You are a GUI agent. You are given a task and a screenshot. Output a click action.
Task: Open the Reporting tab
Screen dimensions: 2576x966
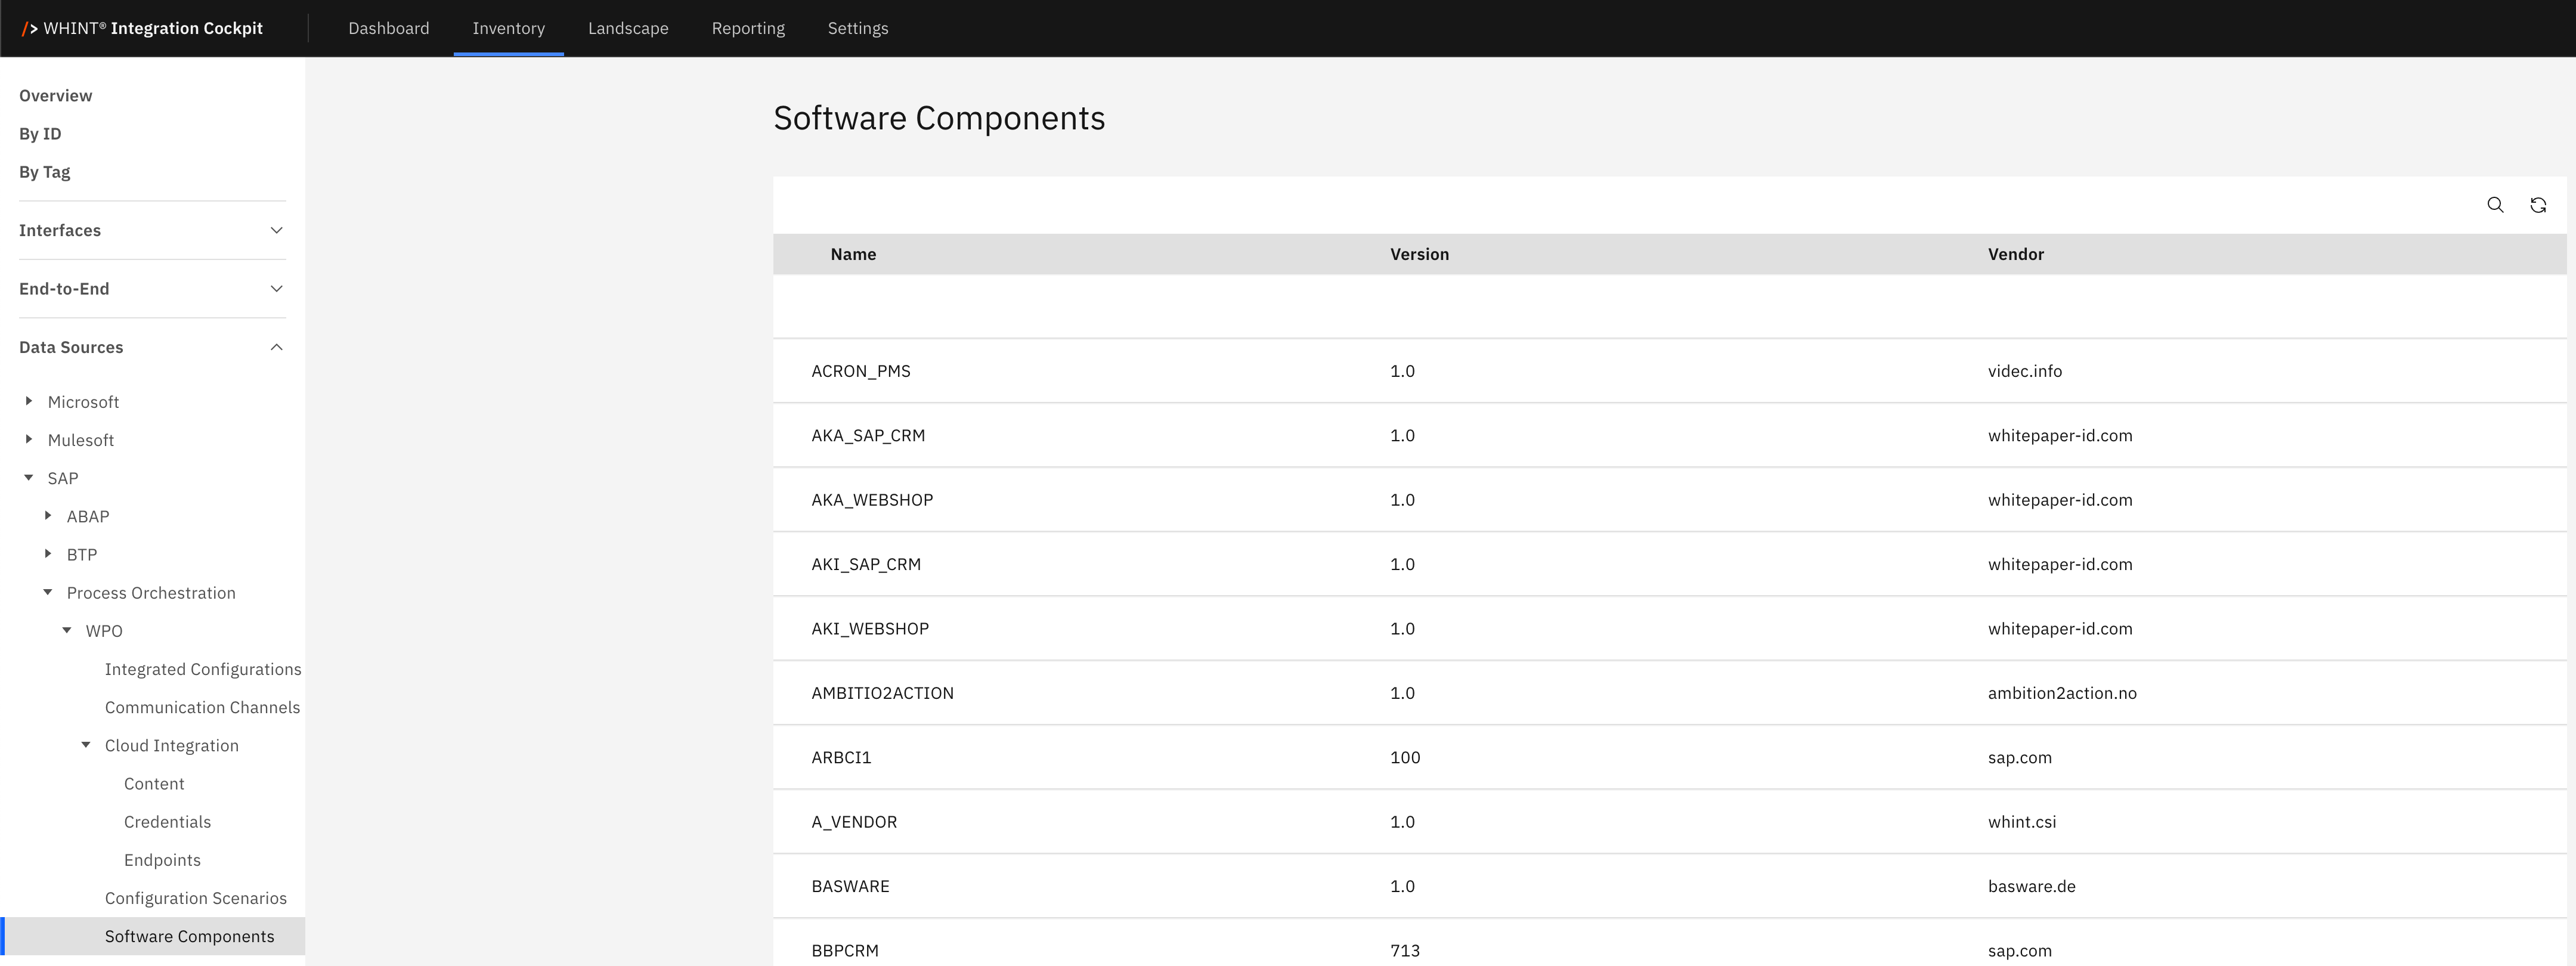click(x=748, y=28)
